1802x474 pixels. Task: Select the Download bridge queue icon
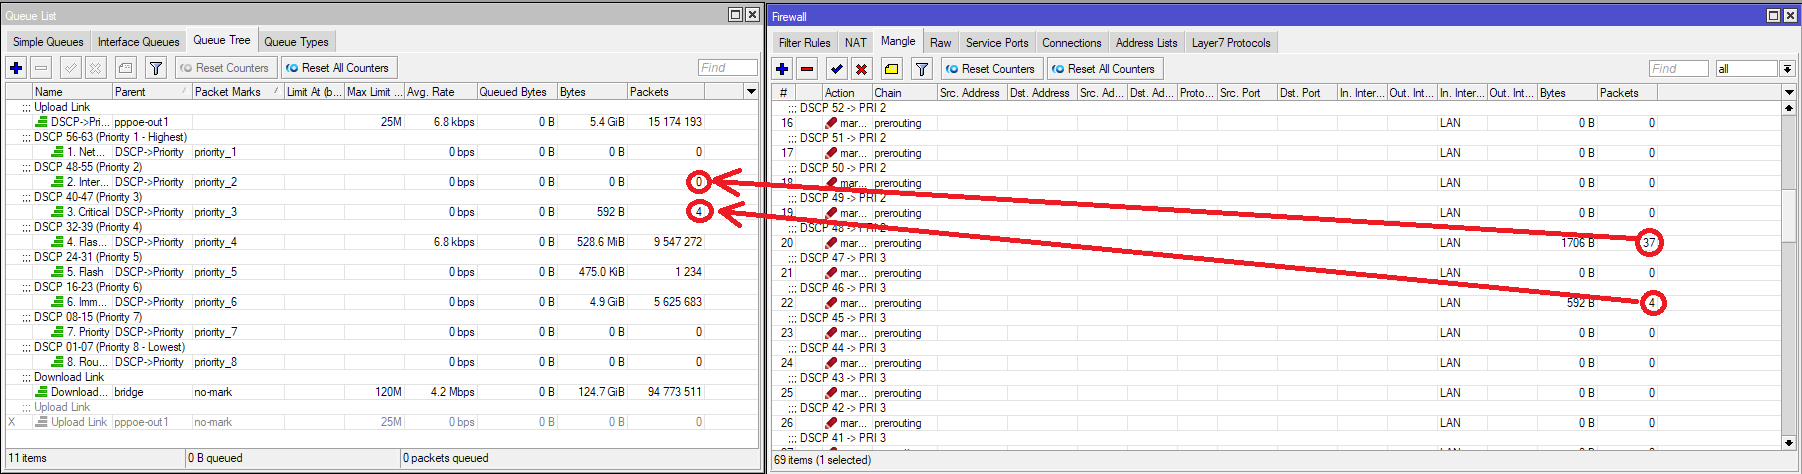tap(42, 392)
